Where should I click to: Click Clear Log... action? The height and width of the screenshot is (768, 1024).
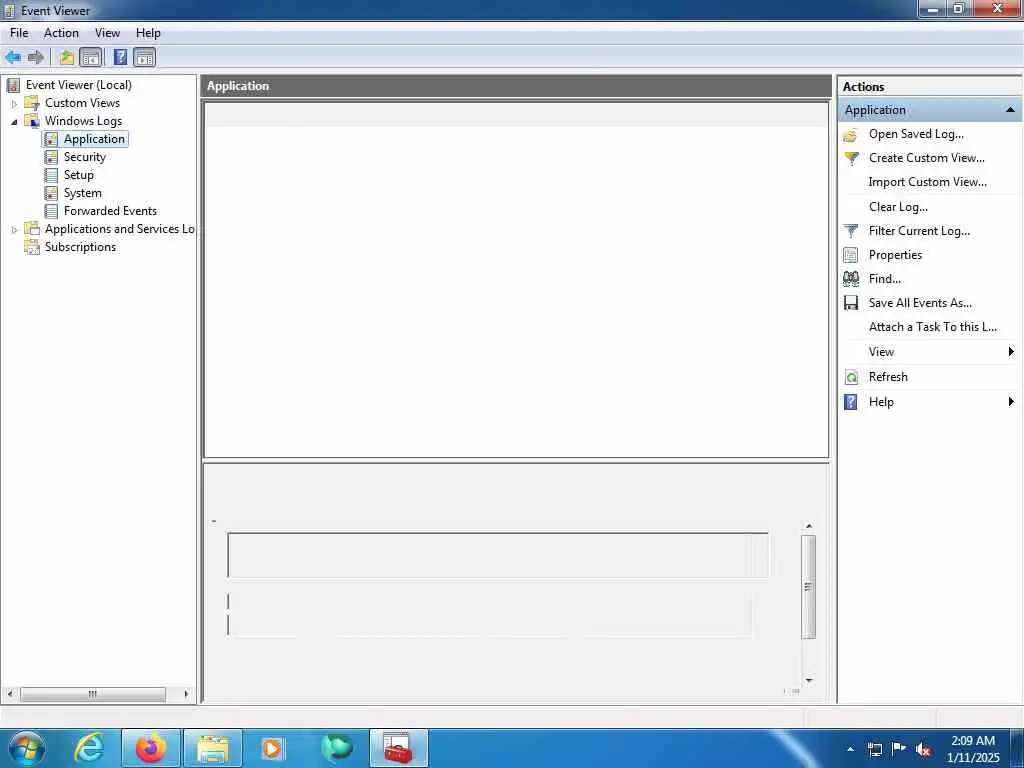point(898,207)
